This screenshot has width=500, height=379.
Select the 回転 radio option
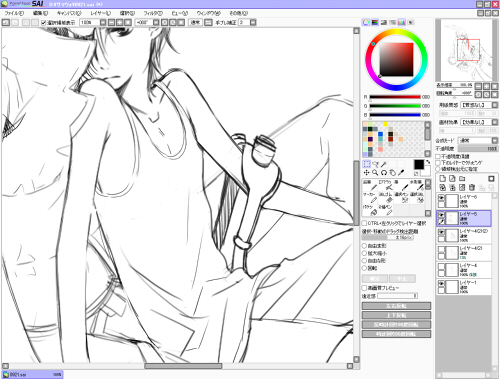[364, 268]
